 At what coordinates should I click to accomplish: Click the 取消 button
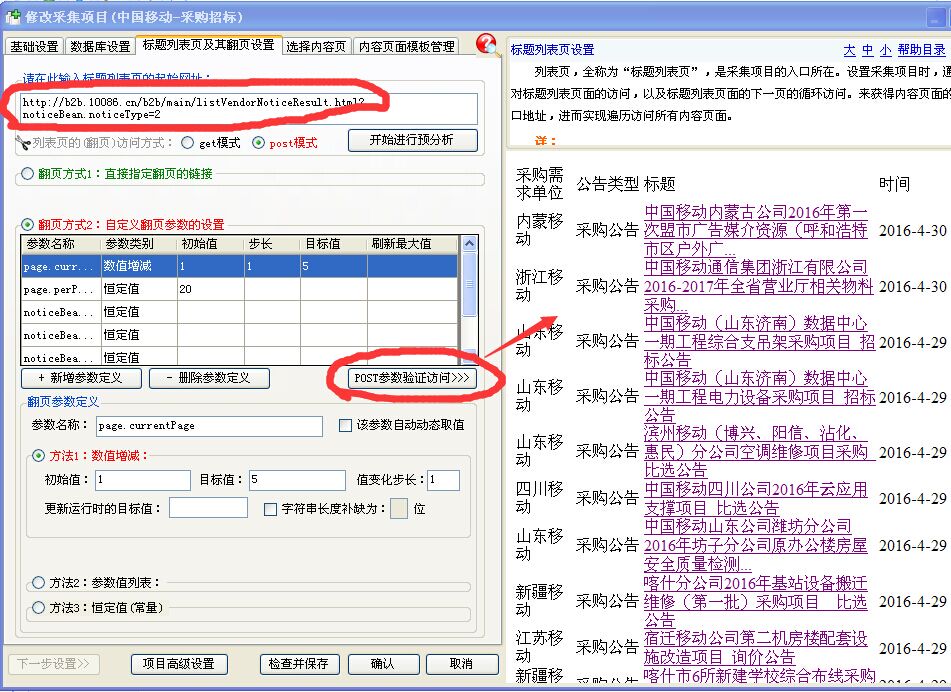click(x=462, y=664)
